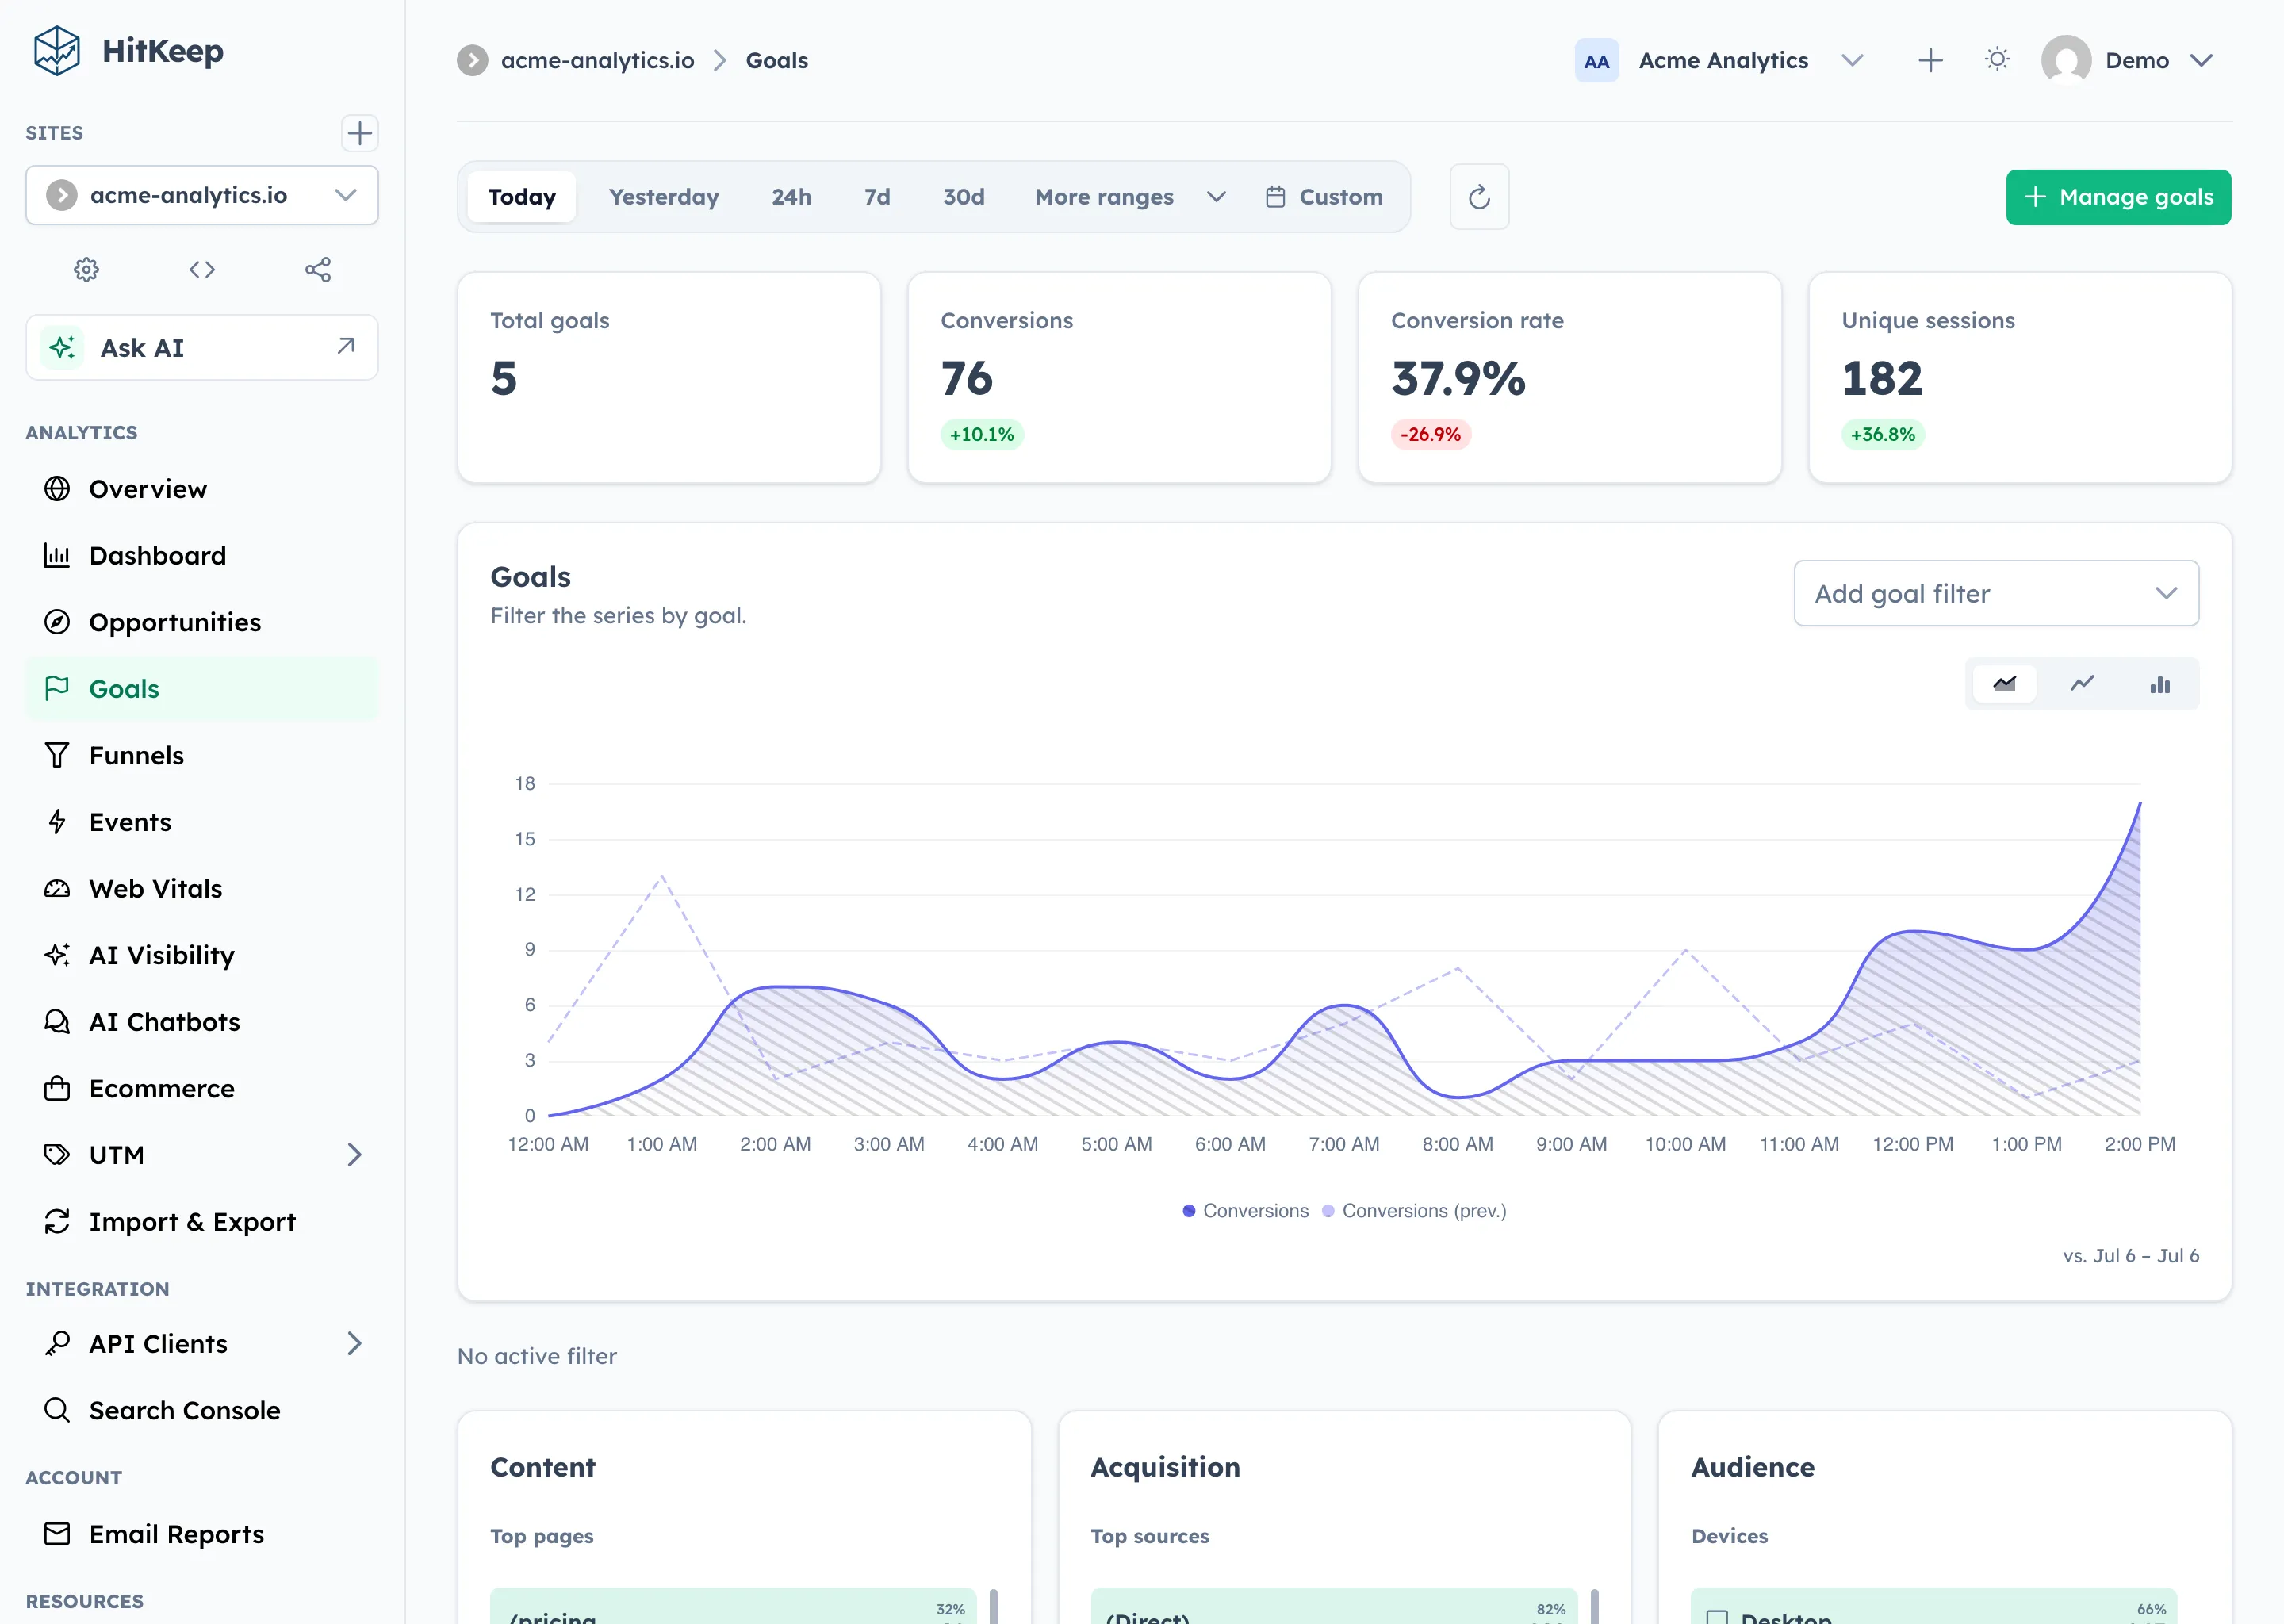Click the Funnels filter icon
Viewport: 2284px width, 1624px height.
[57, 755]
